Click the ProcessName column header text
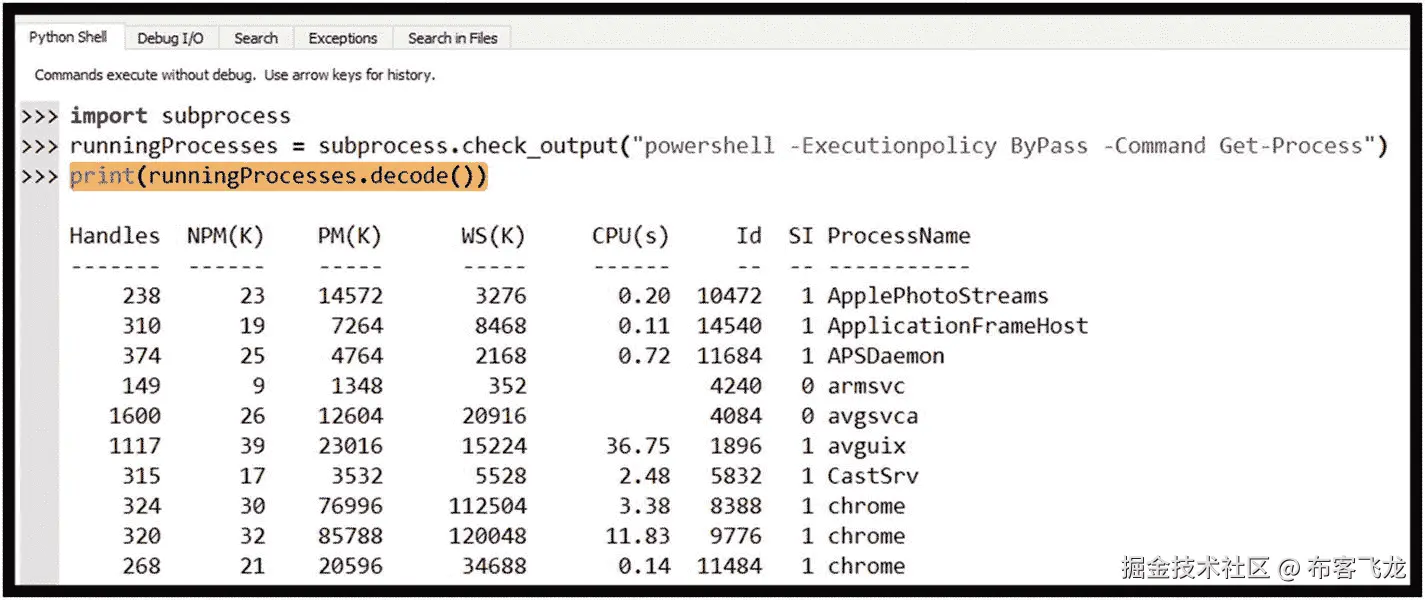 [898, 236]
